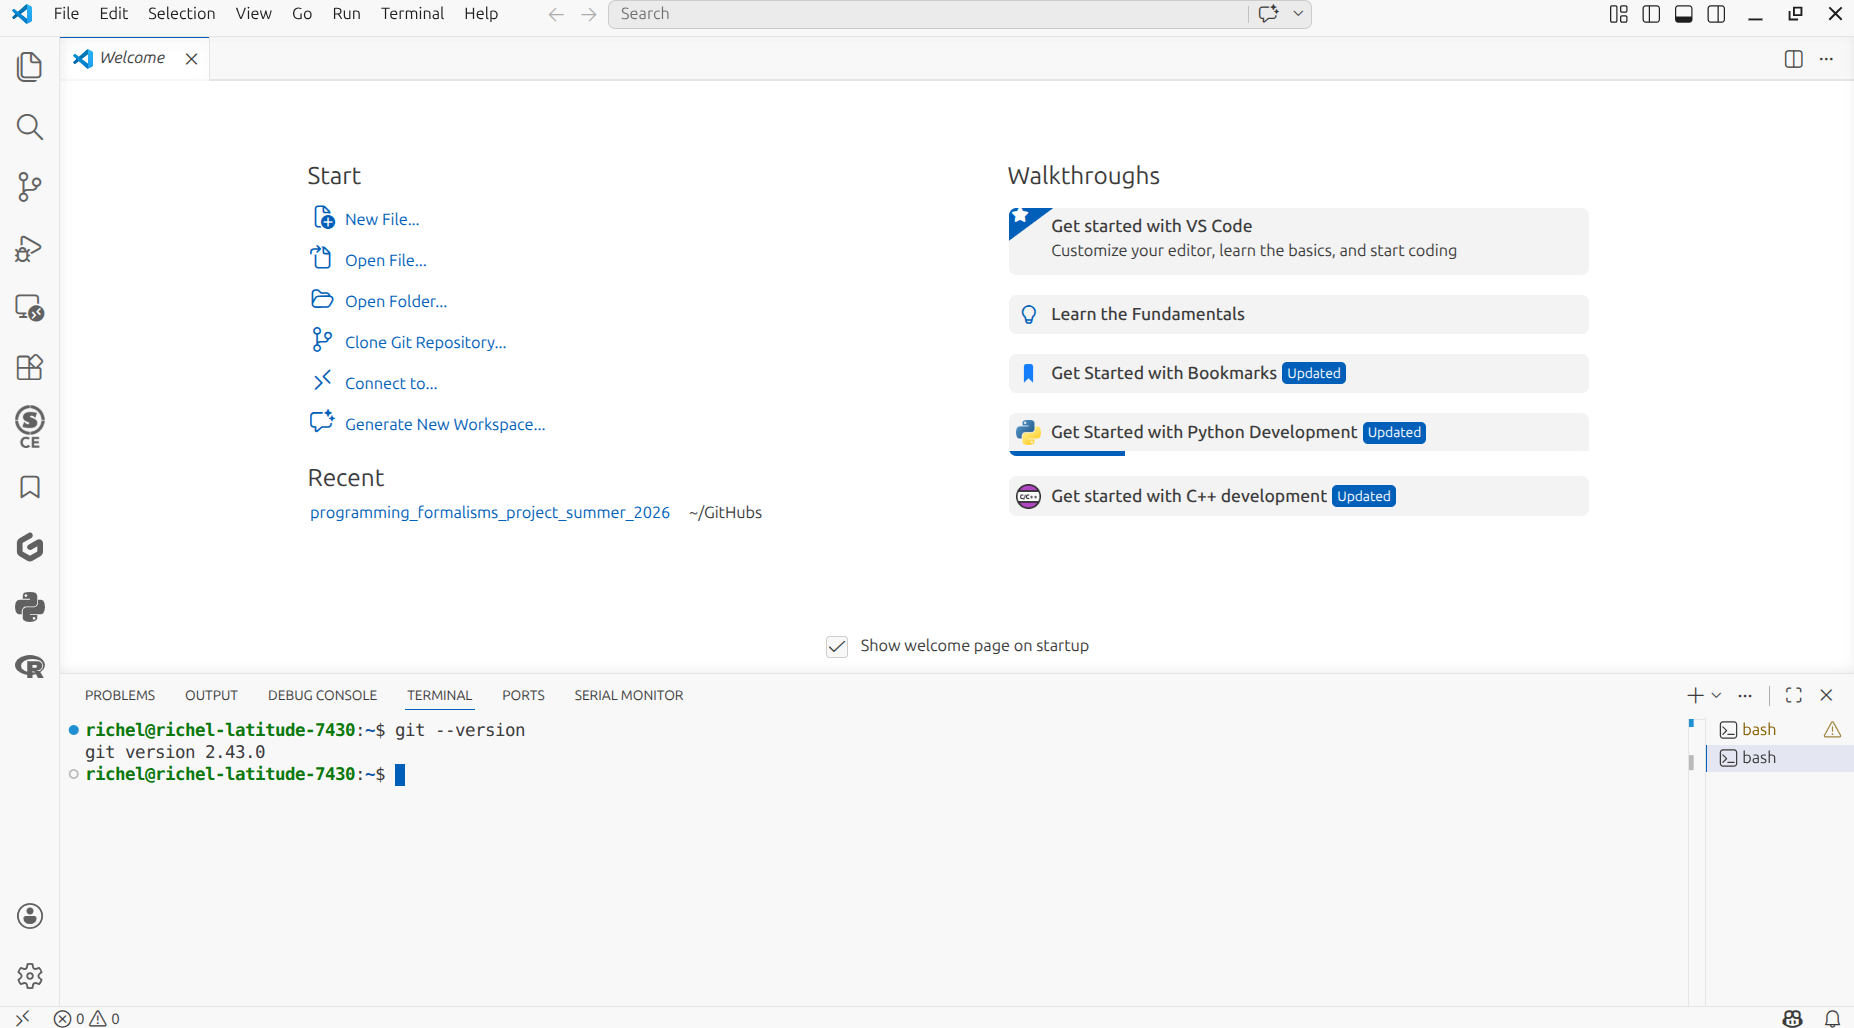Image resolution: width=1854 pixels, height=1028 pixels.
Task: Open the File menu
Action: (x=66, y=14)
